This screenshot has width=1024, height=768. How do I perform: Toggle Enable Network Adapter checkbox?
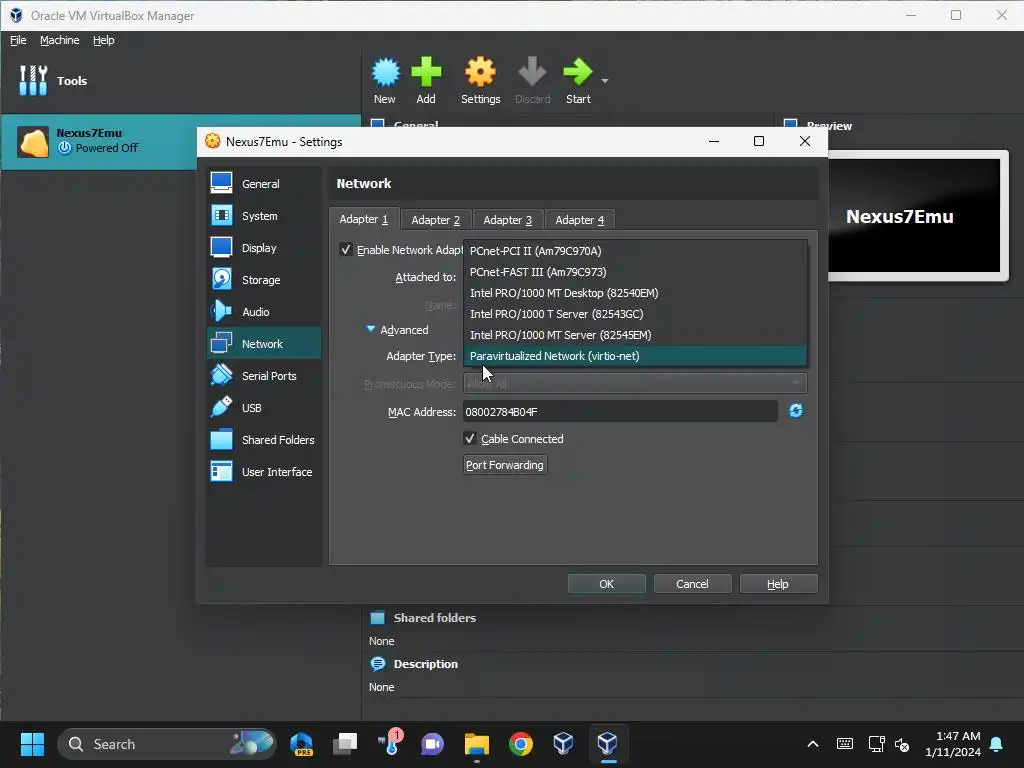tap(346, 249)
